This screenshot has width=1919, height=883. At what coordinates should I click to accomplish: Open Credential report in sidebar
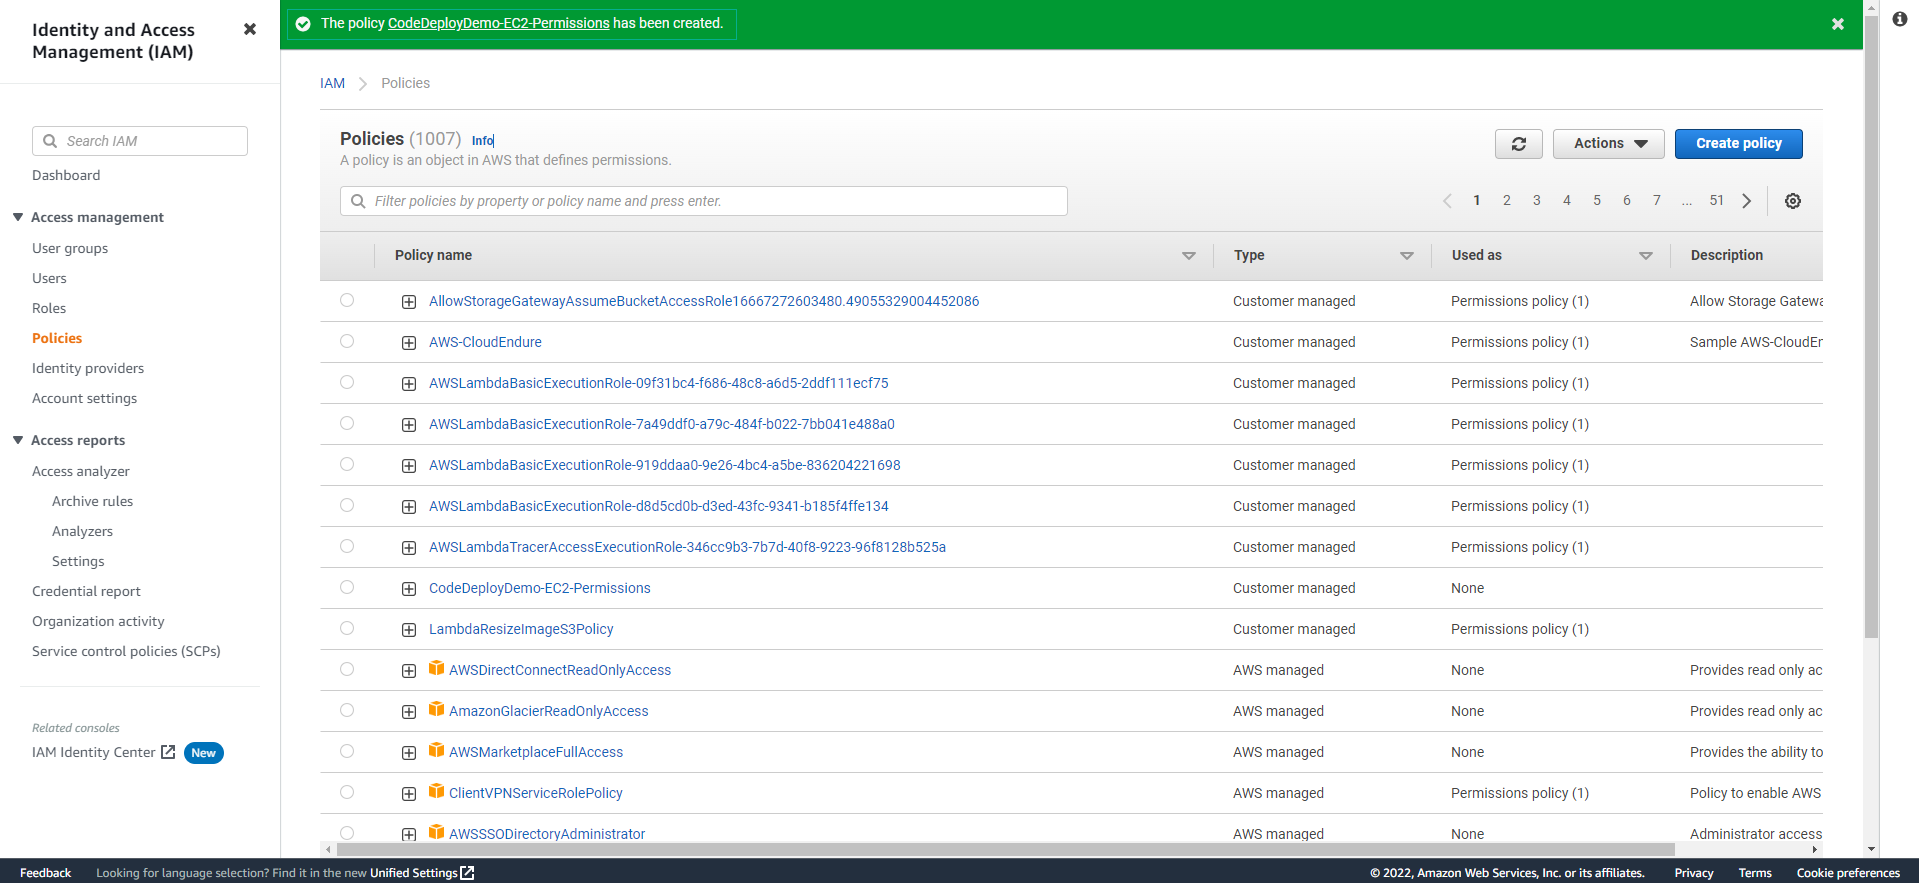(86, 591)
